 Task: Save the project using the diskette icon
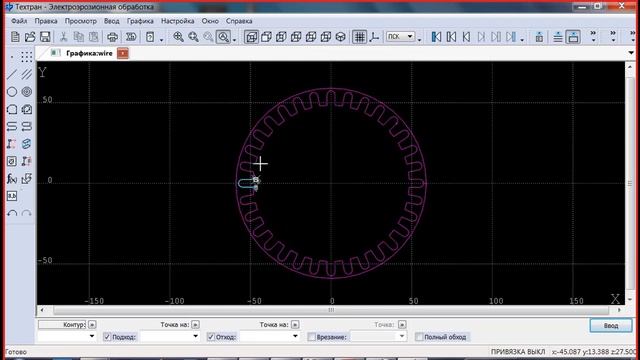tap(45, 37)
